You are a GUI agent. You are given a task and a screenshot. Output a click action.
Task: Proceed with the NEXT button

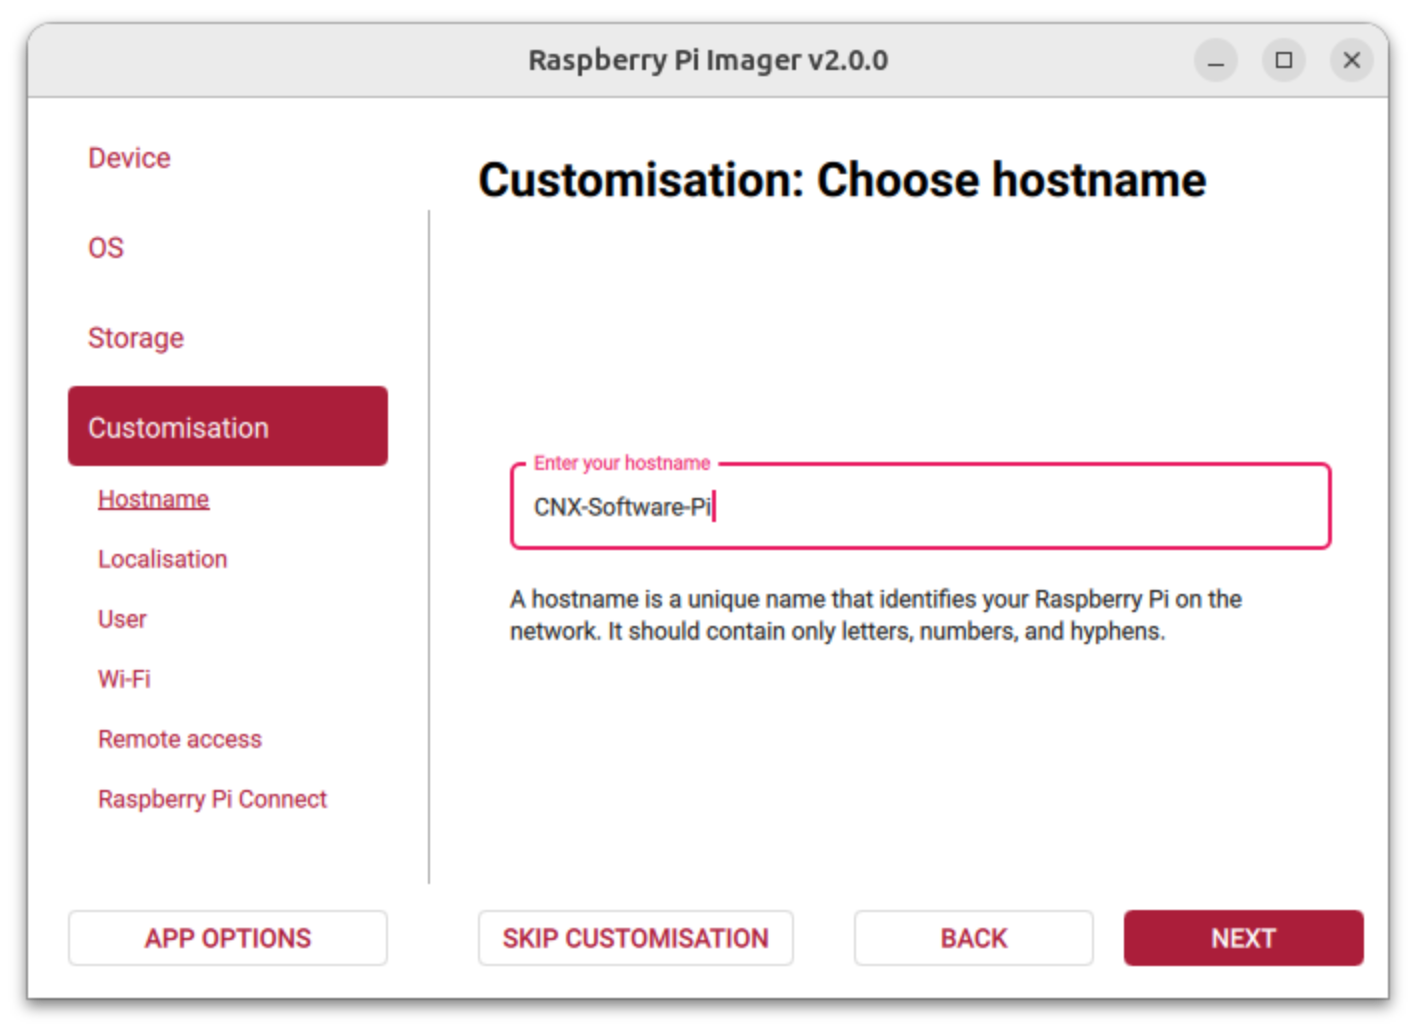[1243, 938]
